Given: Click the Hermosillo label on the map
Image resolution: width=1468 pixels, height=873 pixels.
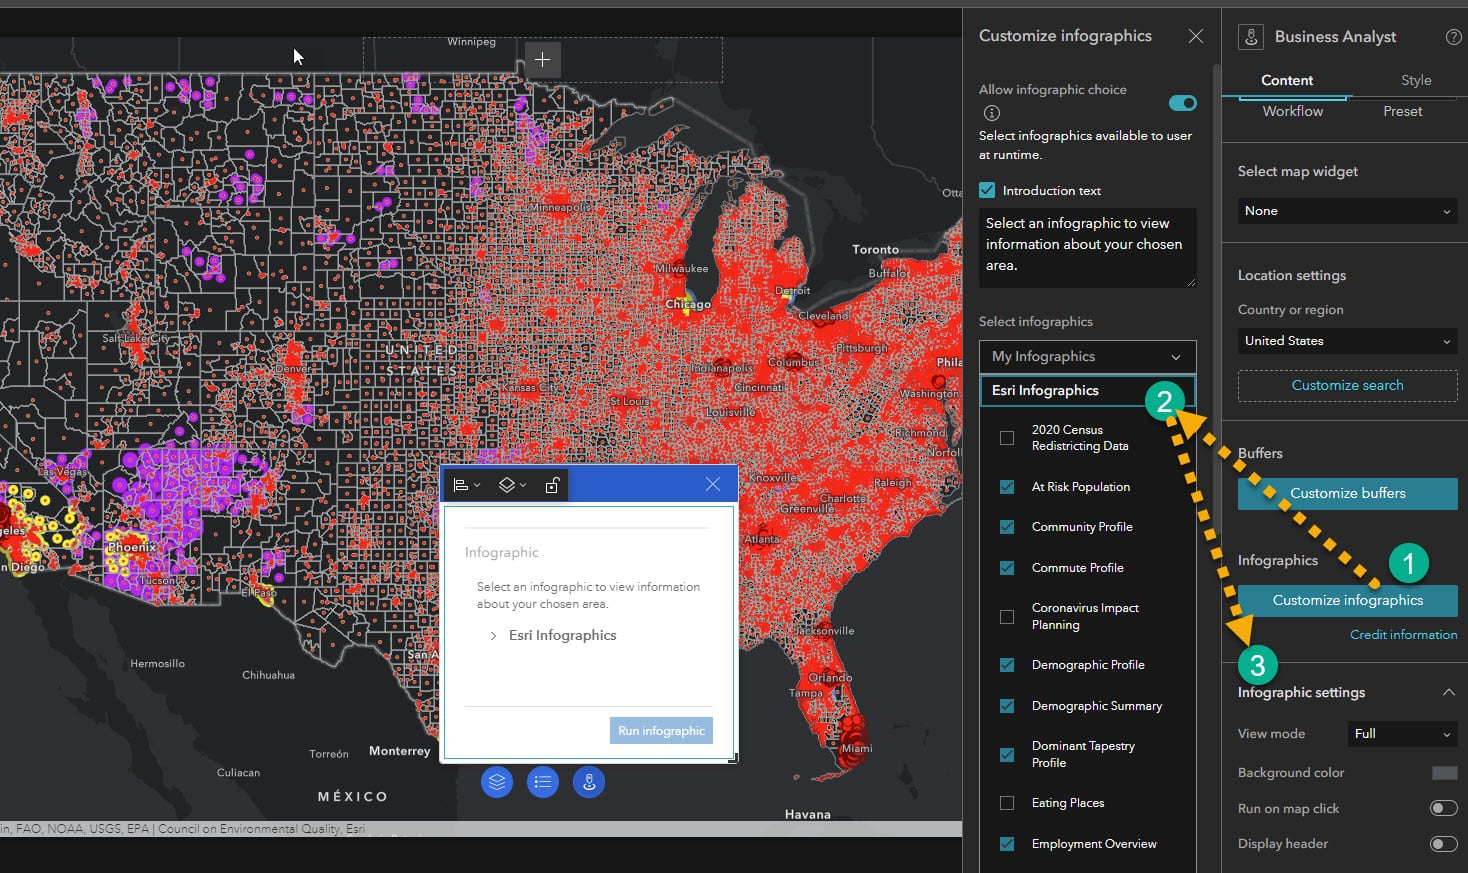Looking at the screenshot, I should [157, 663].
